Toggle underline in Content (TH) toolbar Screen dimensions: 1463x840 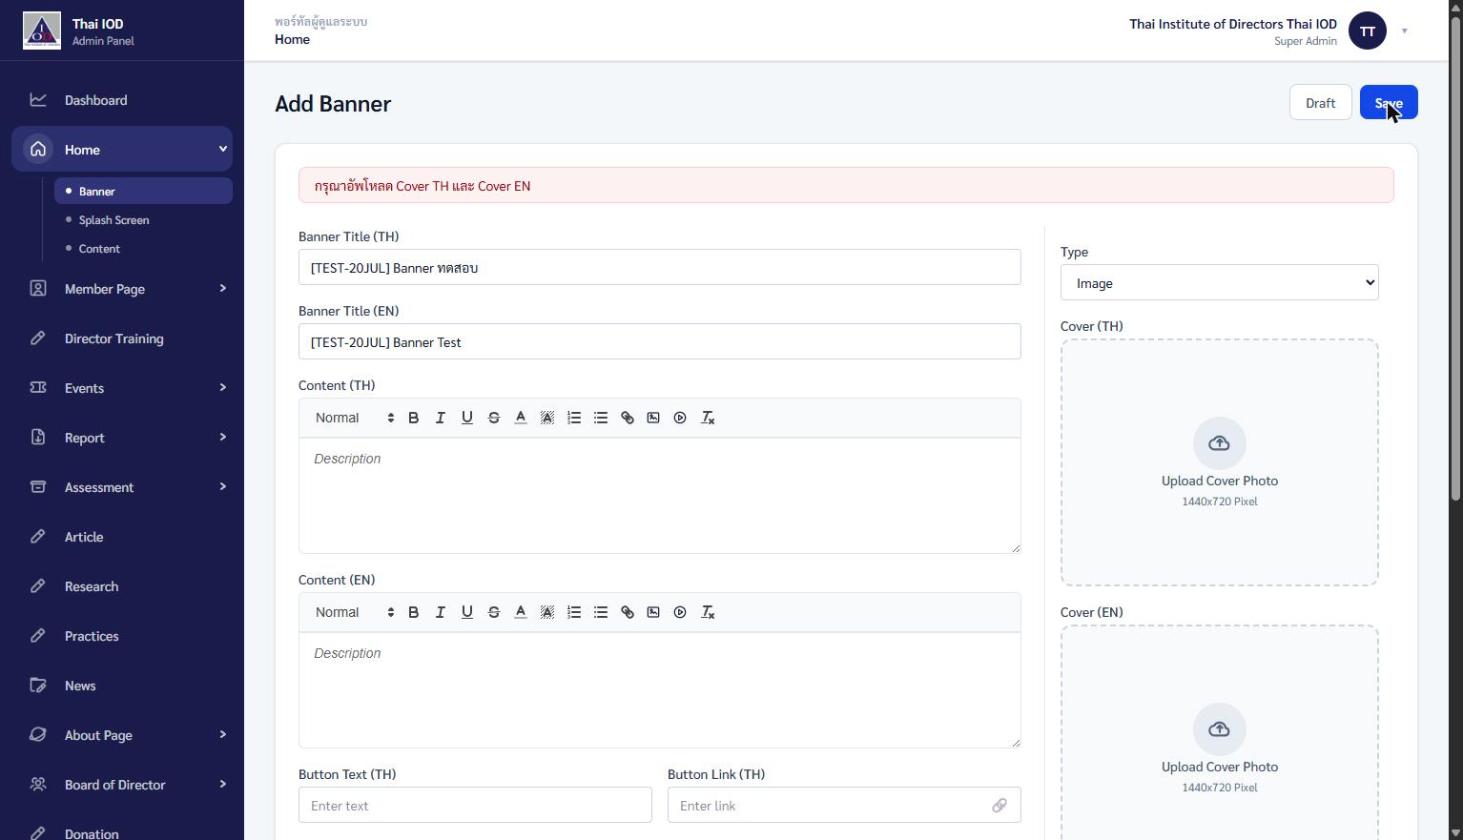pyautogui.click(x=467, y=418)
